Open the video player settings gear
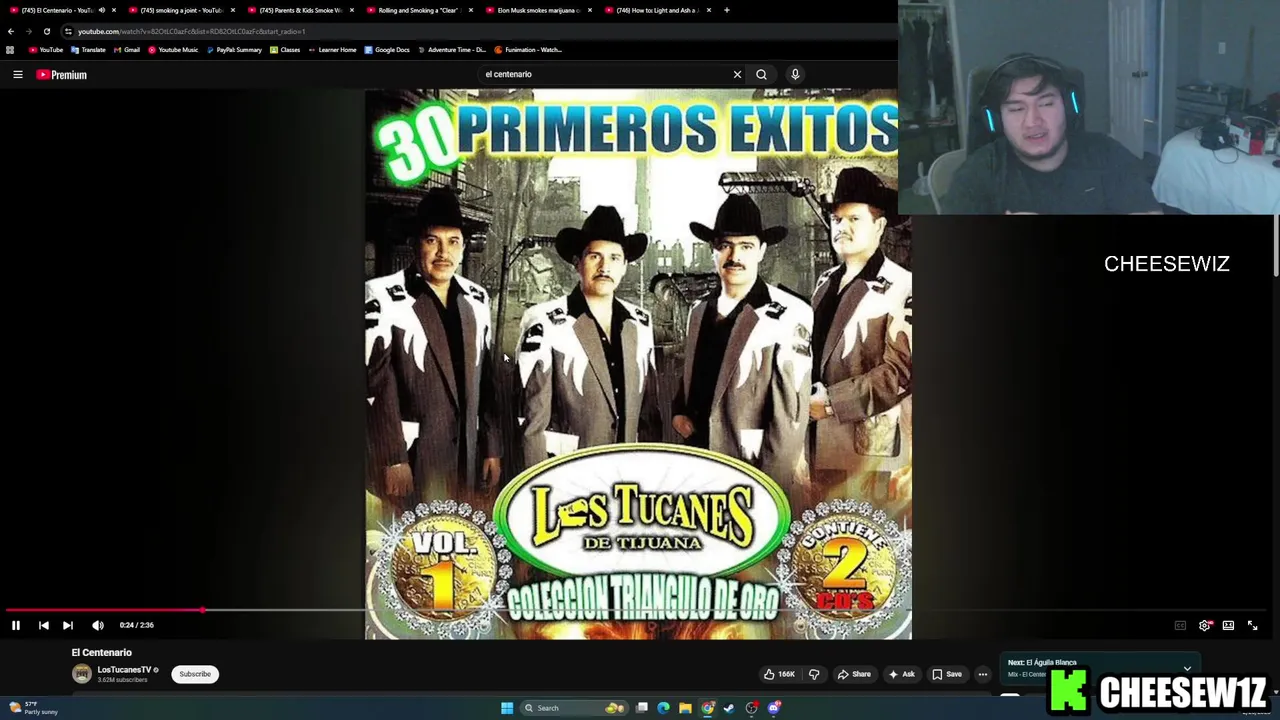 coord(1205,625)
